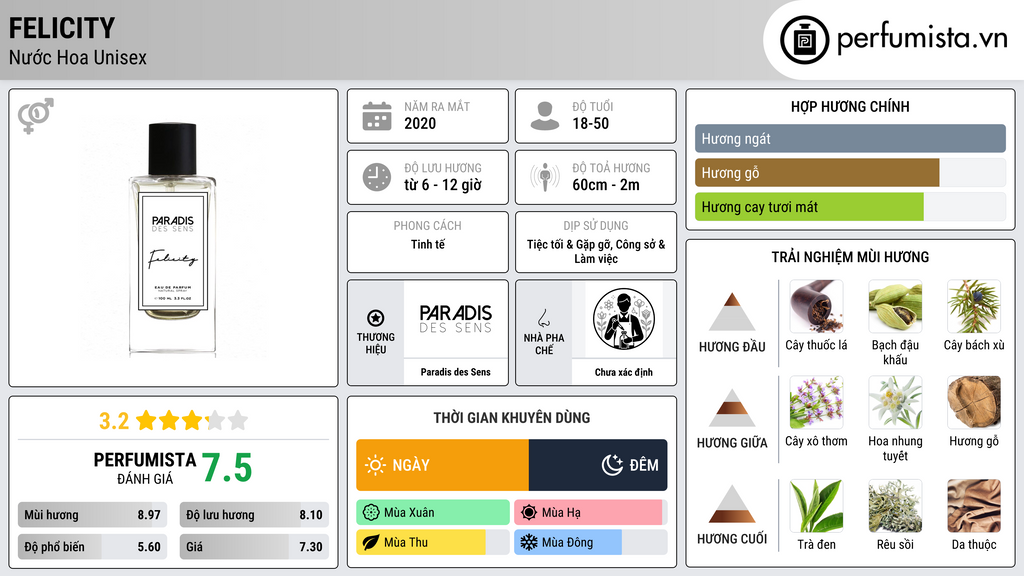Click the sillage icon beside Độ toả hương

point(545,177)
